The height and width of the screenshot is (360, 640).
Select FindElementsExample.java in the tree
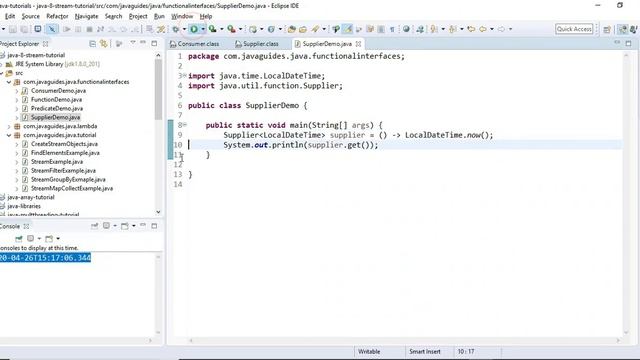coord(65,153)
